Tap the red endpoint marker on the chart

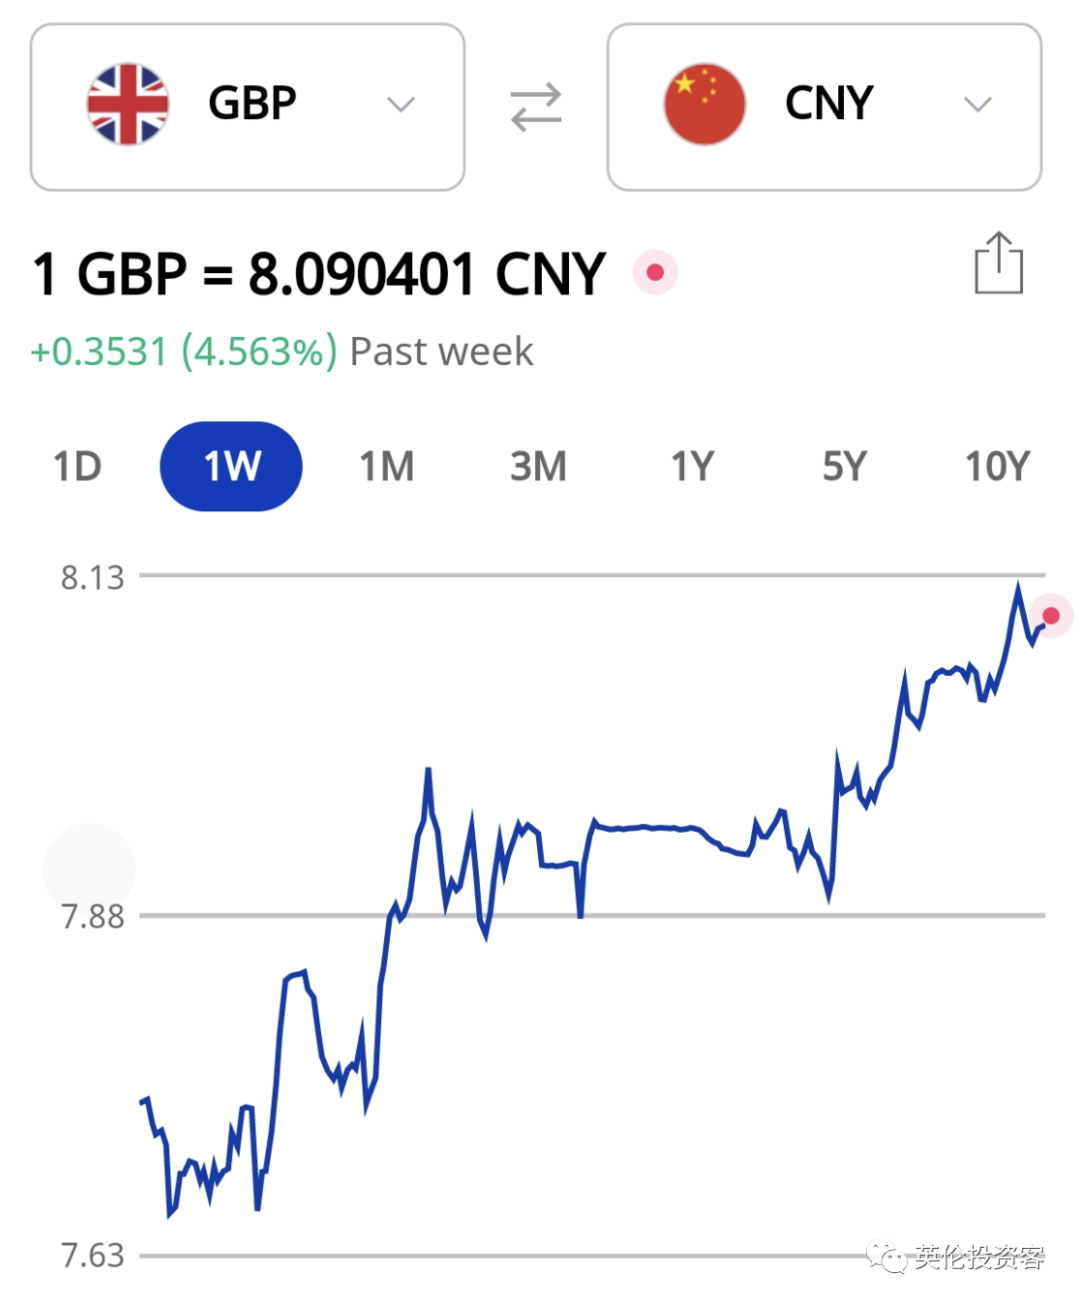tap(1051, 615)
